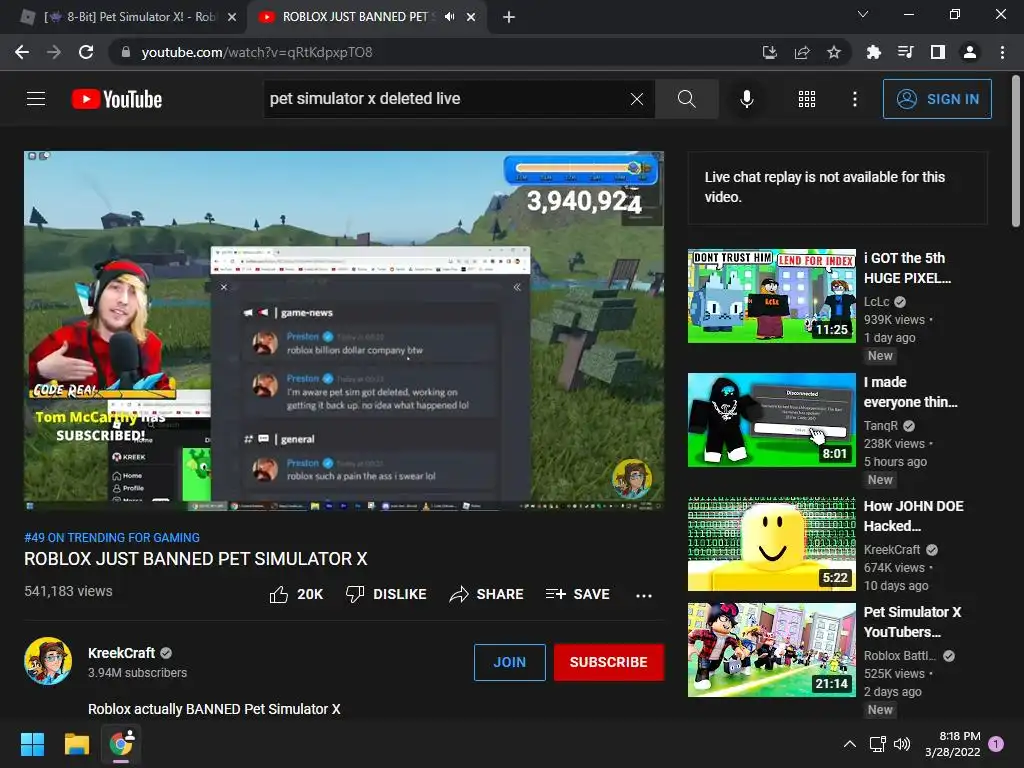Expand the tab search dropdown arrow
The image size is (1024, 768).
click(x=863, y=14)
